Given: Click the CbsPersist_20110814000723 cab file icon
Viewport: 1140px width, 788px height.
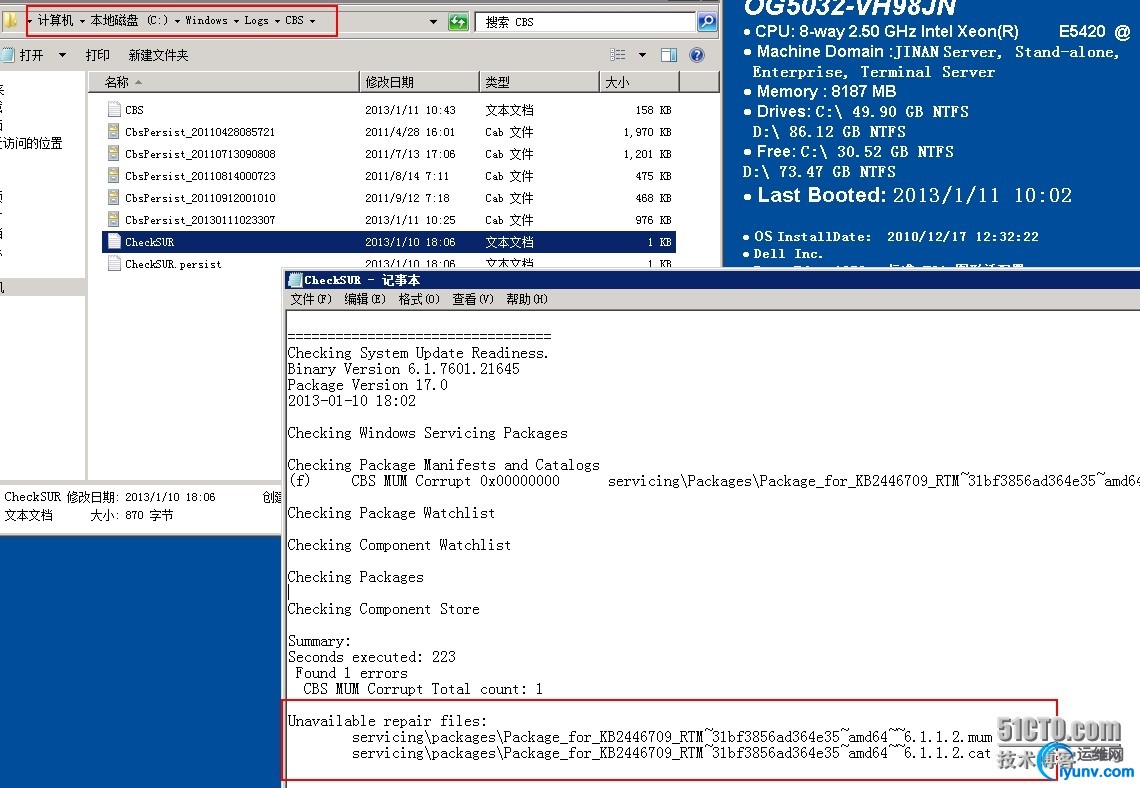Looking at the screenshot, I should (114, 175).
